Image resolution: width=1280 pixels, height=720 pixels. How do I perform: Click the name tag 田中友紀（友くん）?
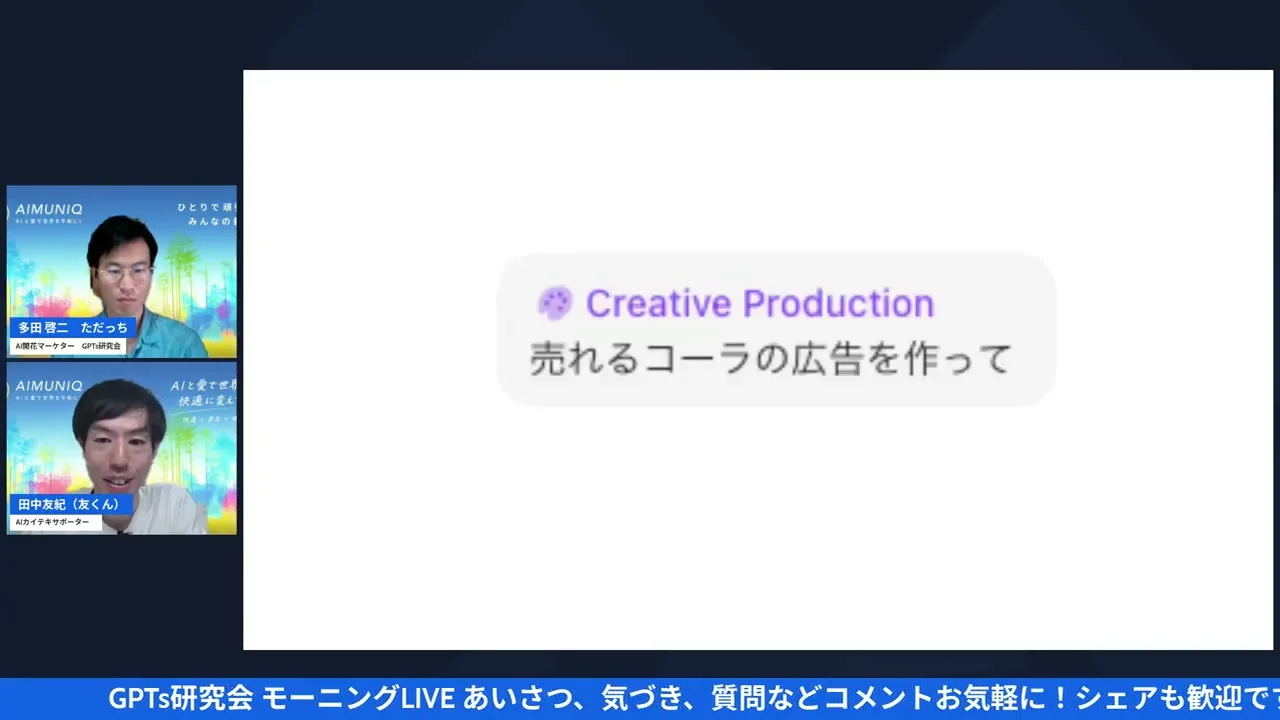click(70, 504)
